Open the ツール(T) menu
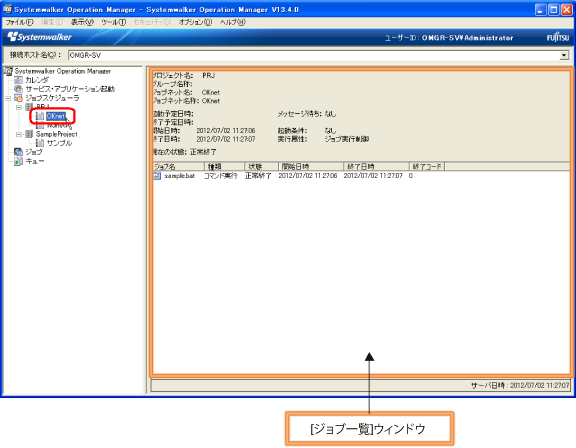This screenshot has height=448, width=576. (x=114, y=22)
